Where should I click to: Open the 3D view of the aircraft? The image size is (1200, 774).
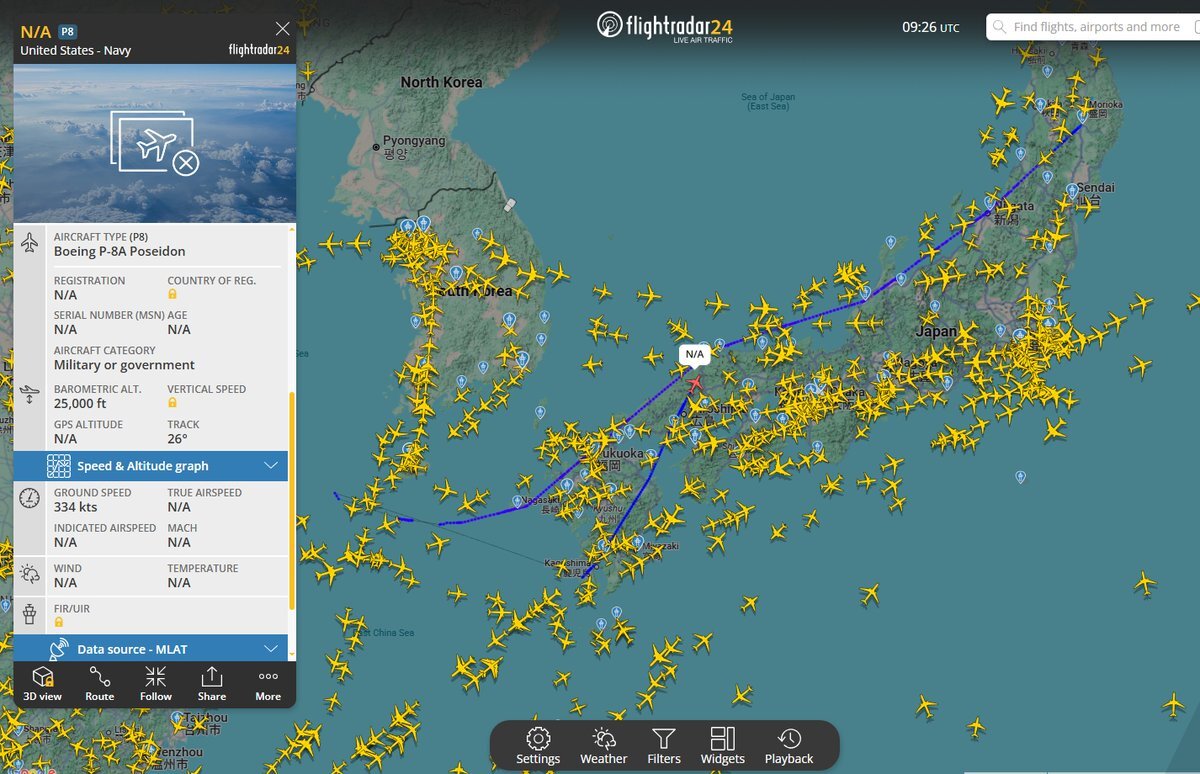pos(42,684)
